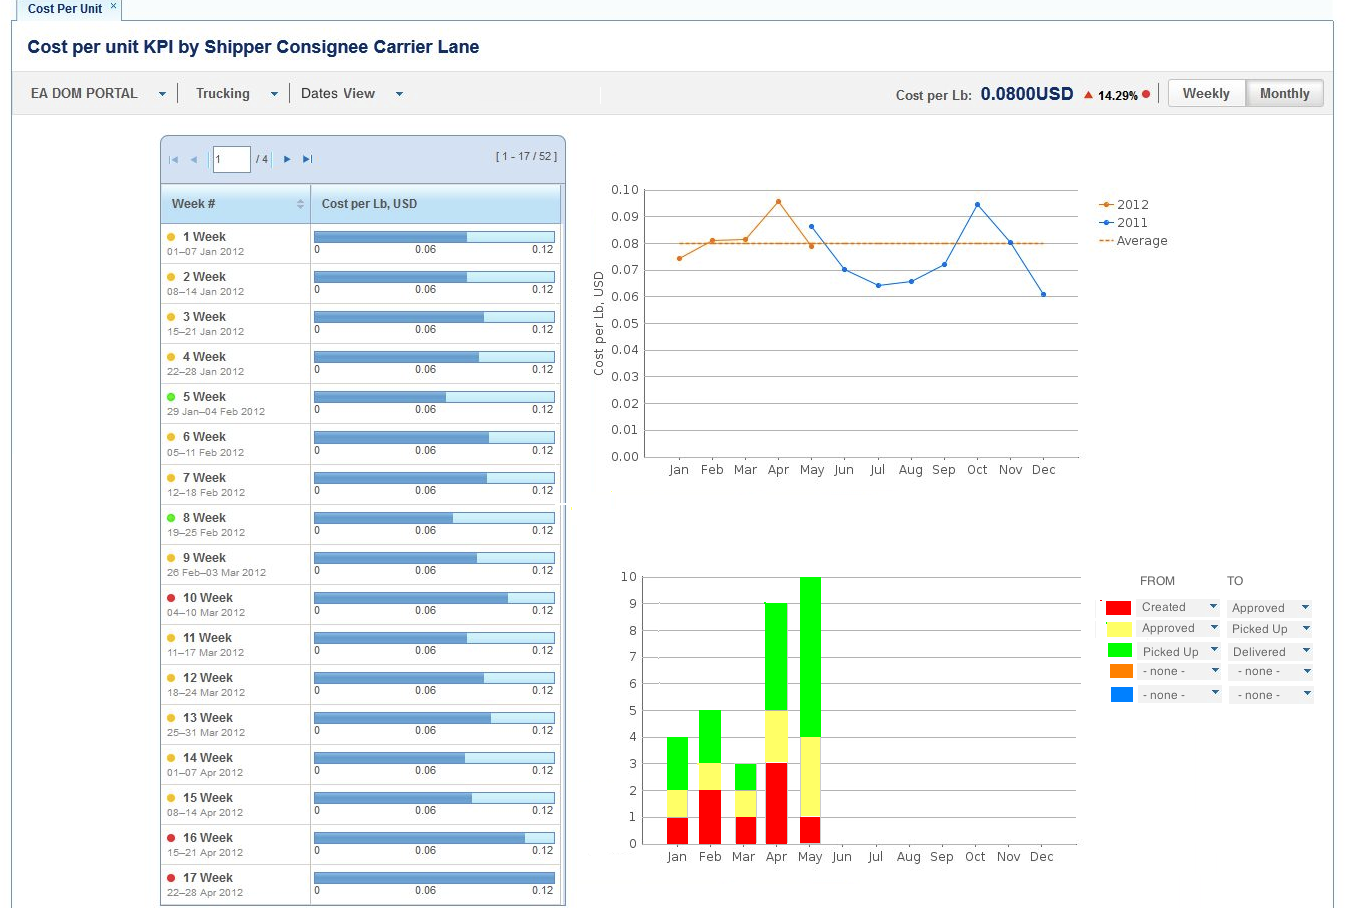Open the TO Delivered dropdown
1358x908 pixels.
coord(1270,652)
